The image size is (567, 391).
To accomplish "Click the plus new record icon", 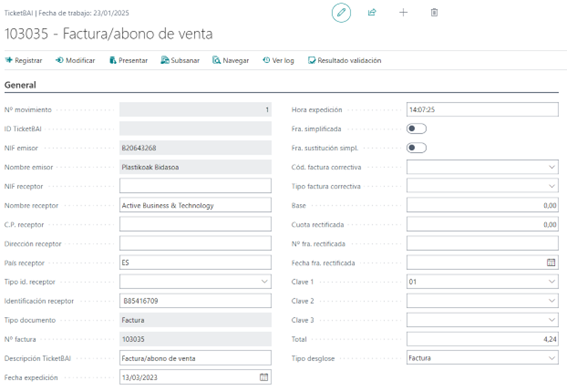I will (403, 13).
